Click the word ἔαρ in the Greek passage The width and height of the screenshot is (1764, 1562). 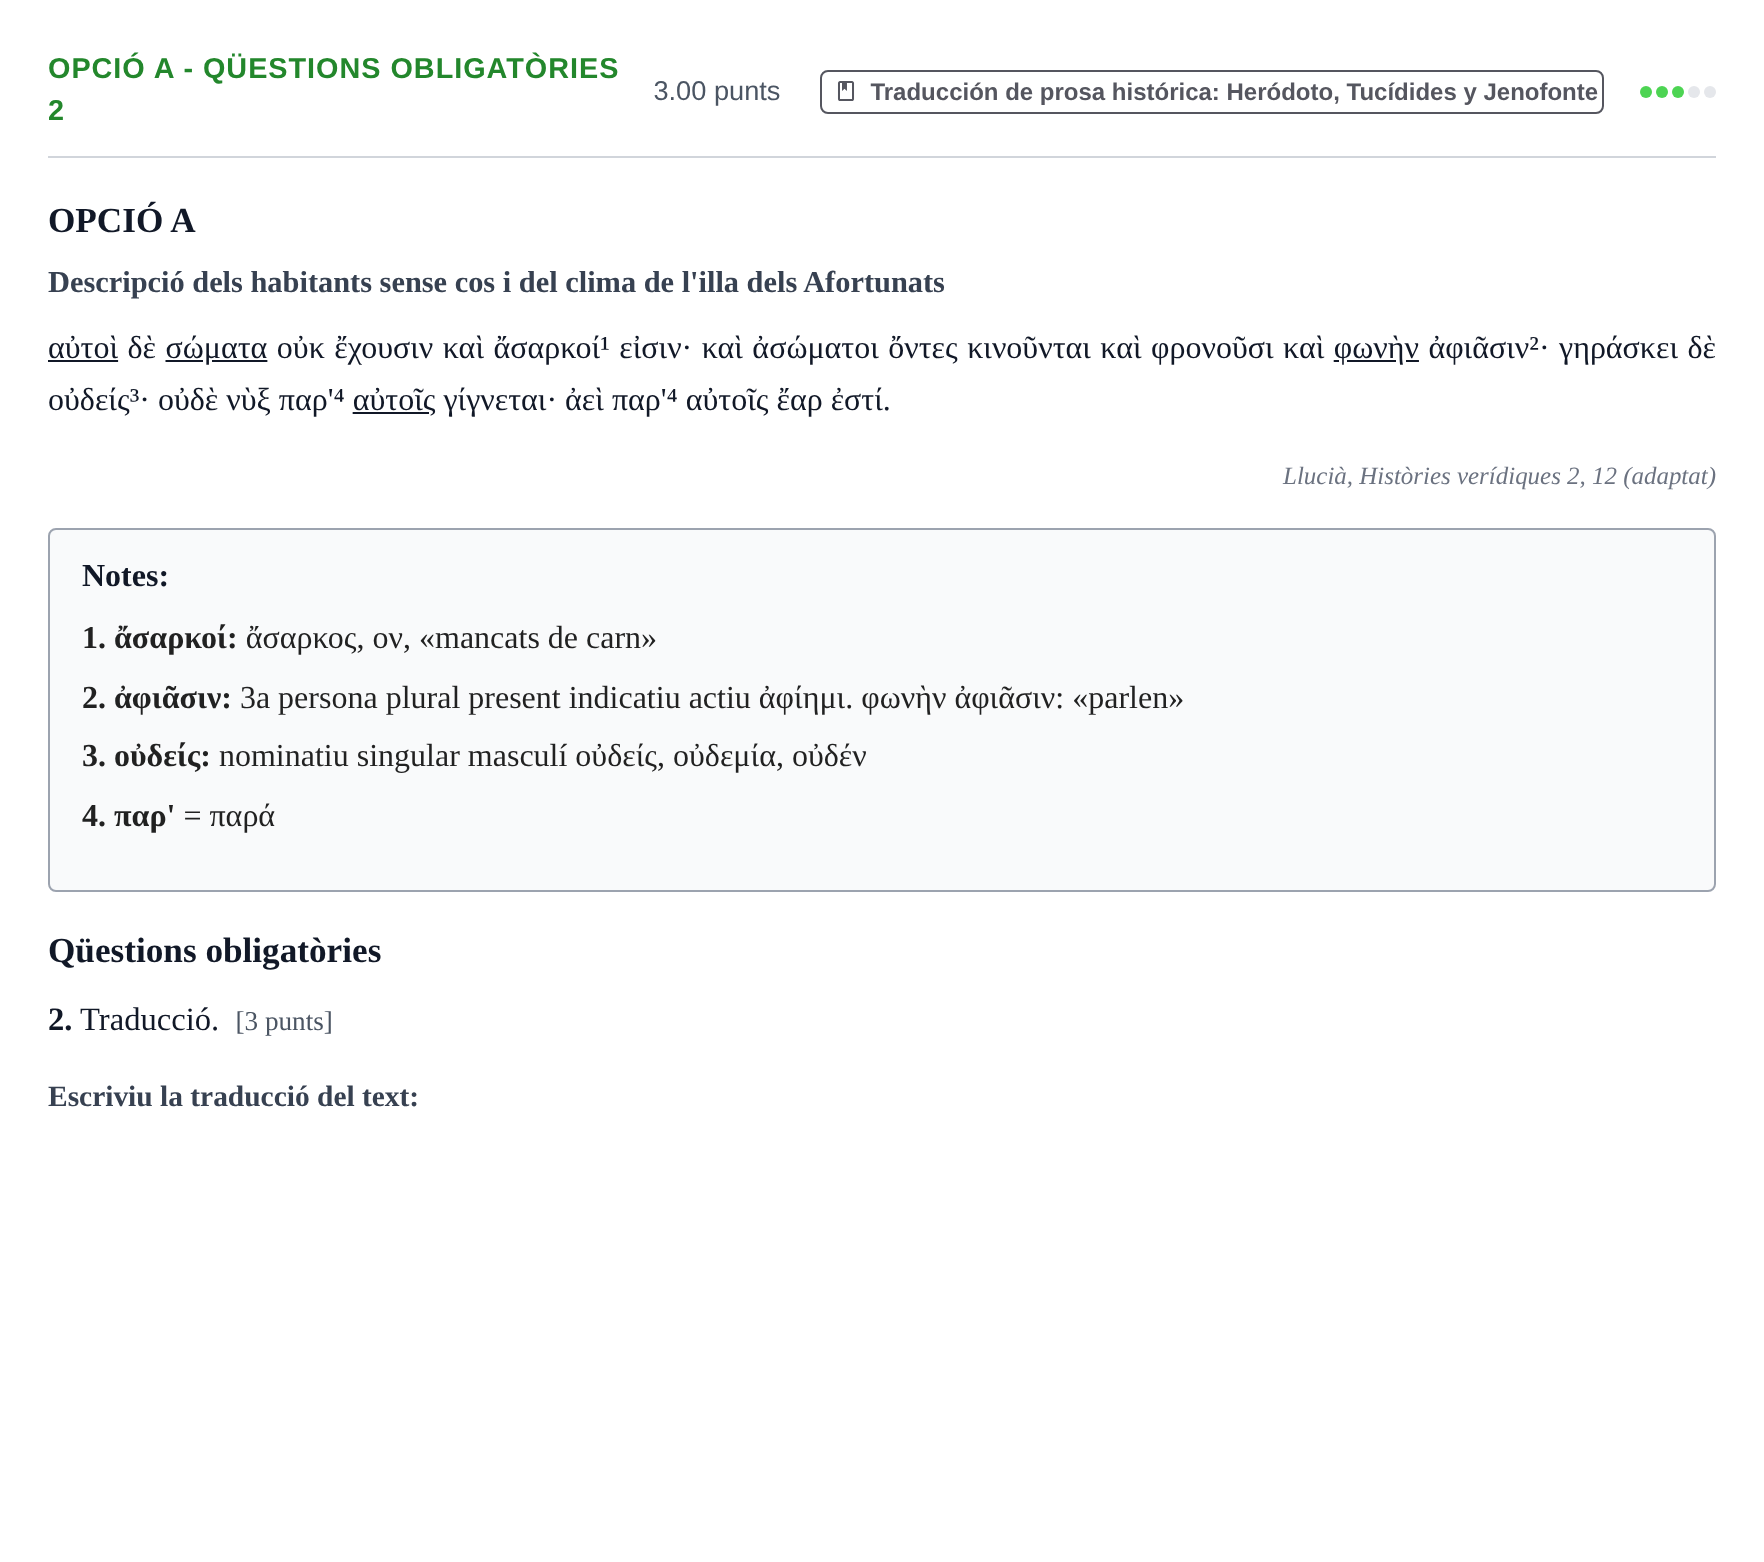799,401
